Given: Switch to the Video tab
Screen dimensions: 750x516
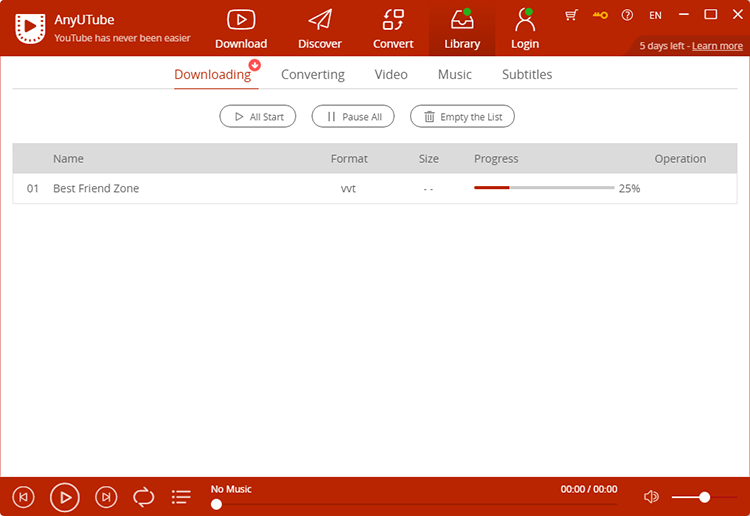Looking at the screenshot, I should pyautogui.click(x=391, y=75).
